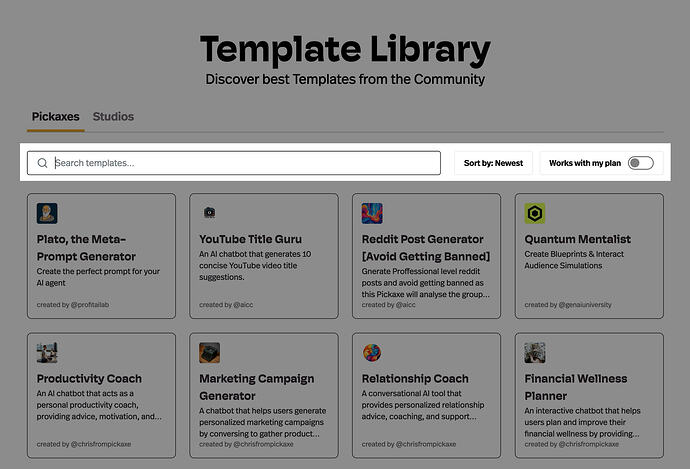The width and height of the screenshot is (690, 469).
Task: Click 'Create Blueprints & Interact Audience Simulations'
Action: coord(574,260)
